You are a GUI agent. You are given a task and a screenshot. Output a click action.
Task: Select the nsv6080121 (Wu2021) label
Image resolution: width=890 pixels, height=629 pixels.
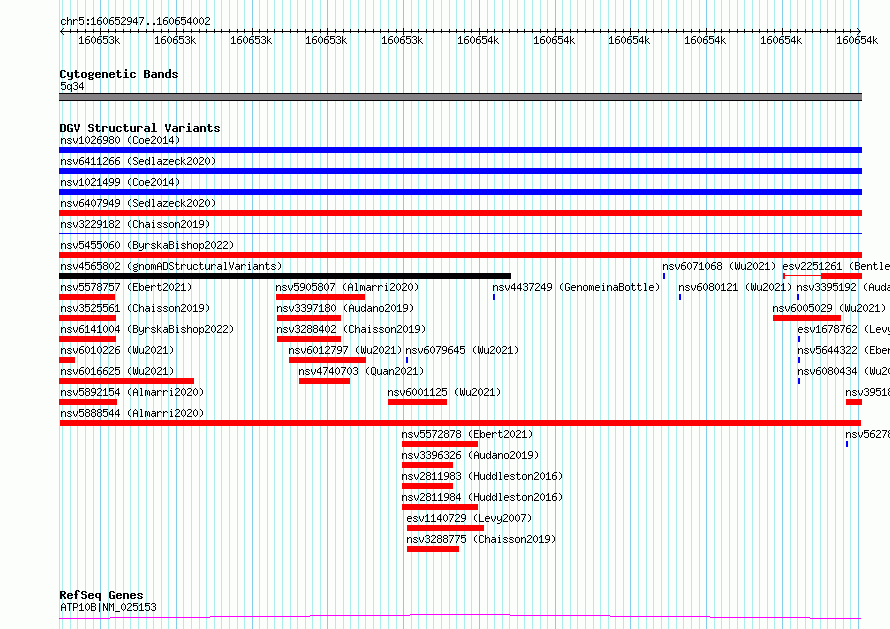click(735, 287)
